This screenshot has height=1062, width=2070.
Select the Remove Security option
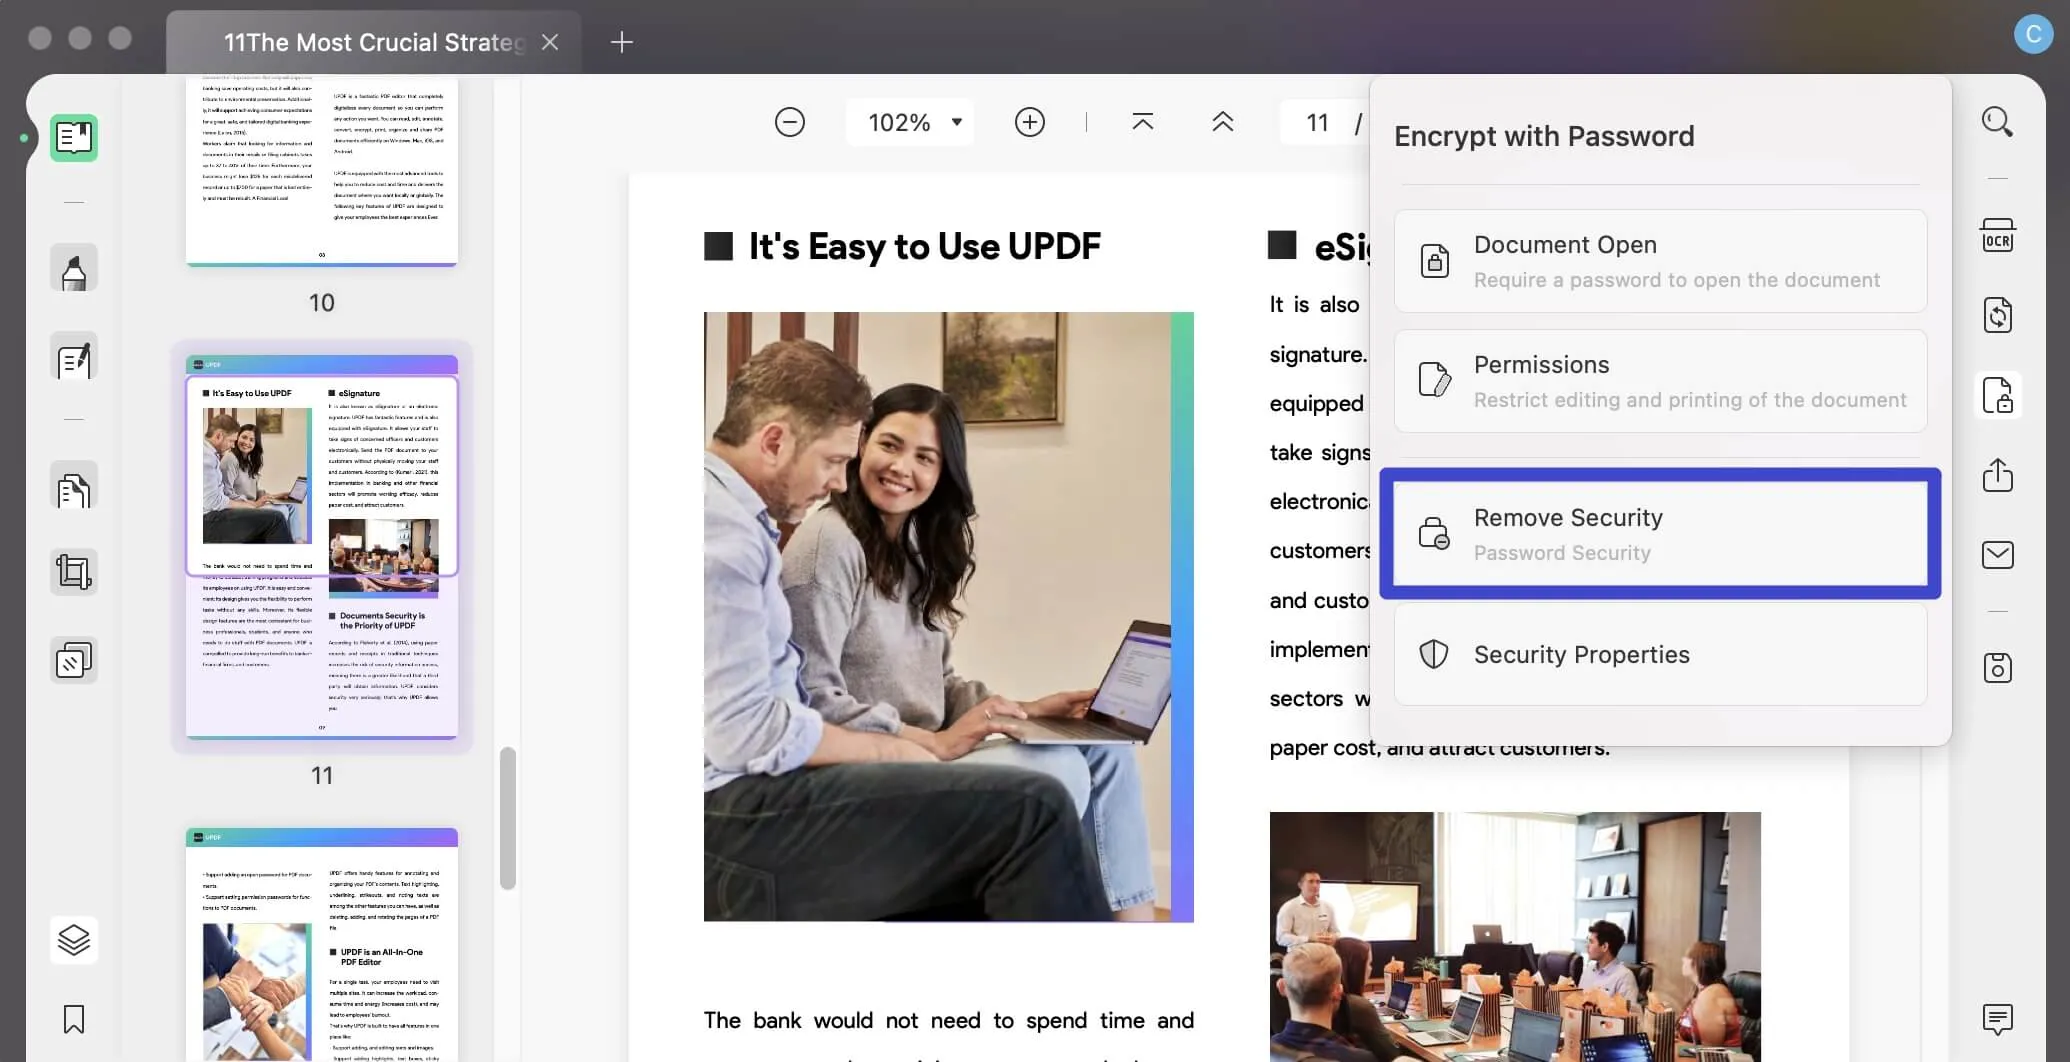(1660, 533)
